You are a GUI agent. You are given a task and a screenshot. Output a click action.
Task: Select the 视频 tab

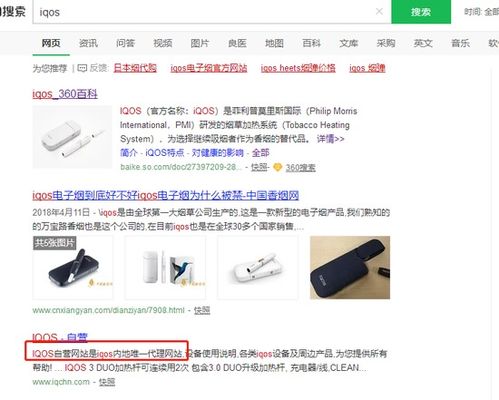click(163, 43)
